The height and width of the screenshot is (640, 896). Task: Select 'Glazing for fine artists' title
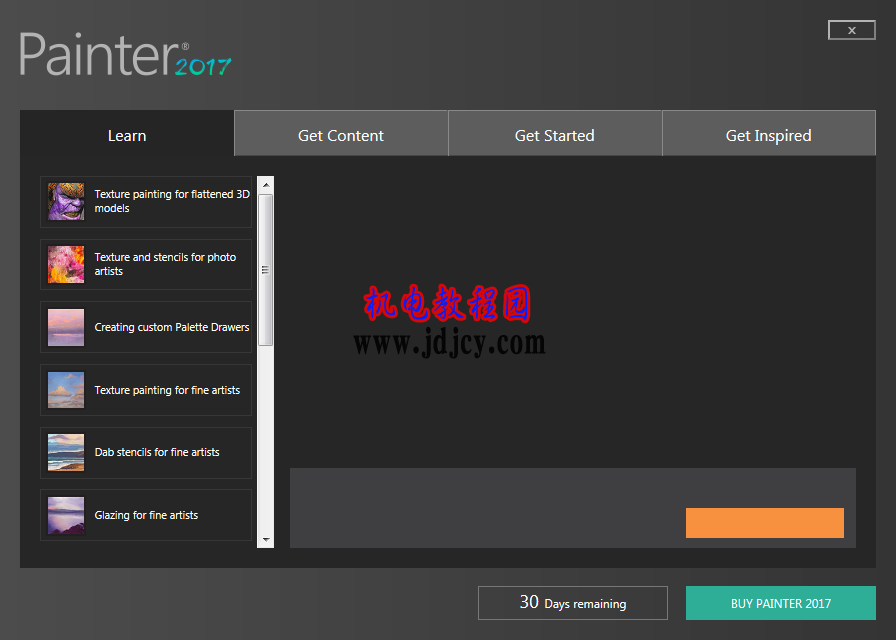point(146,515)
